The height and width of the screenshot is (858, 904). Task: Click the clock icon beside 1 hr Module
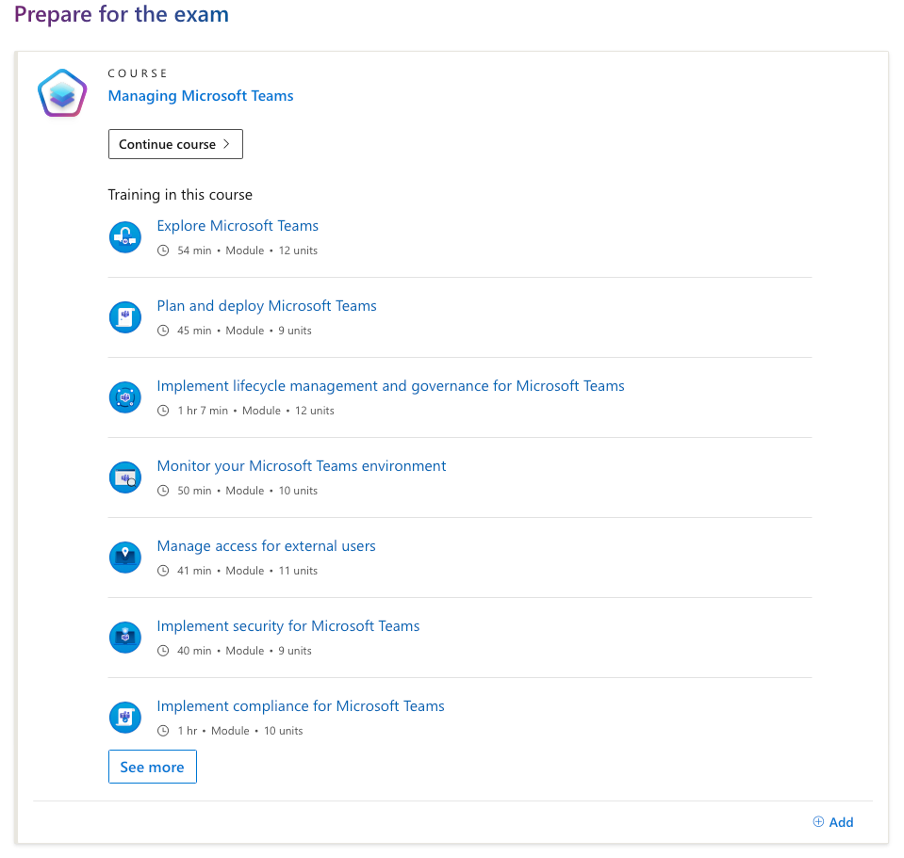164,731
